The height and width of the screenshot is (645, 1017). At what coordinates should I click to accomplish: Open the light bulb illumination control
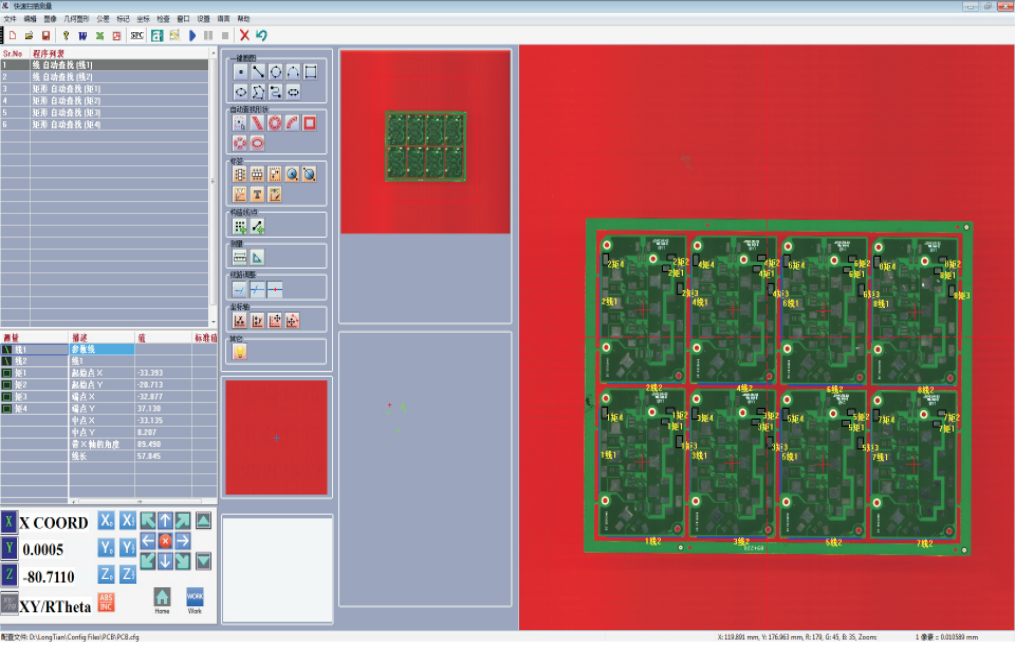point(65,35)
